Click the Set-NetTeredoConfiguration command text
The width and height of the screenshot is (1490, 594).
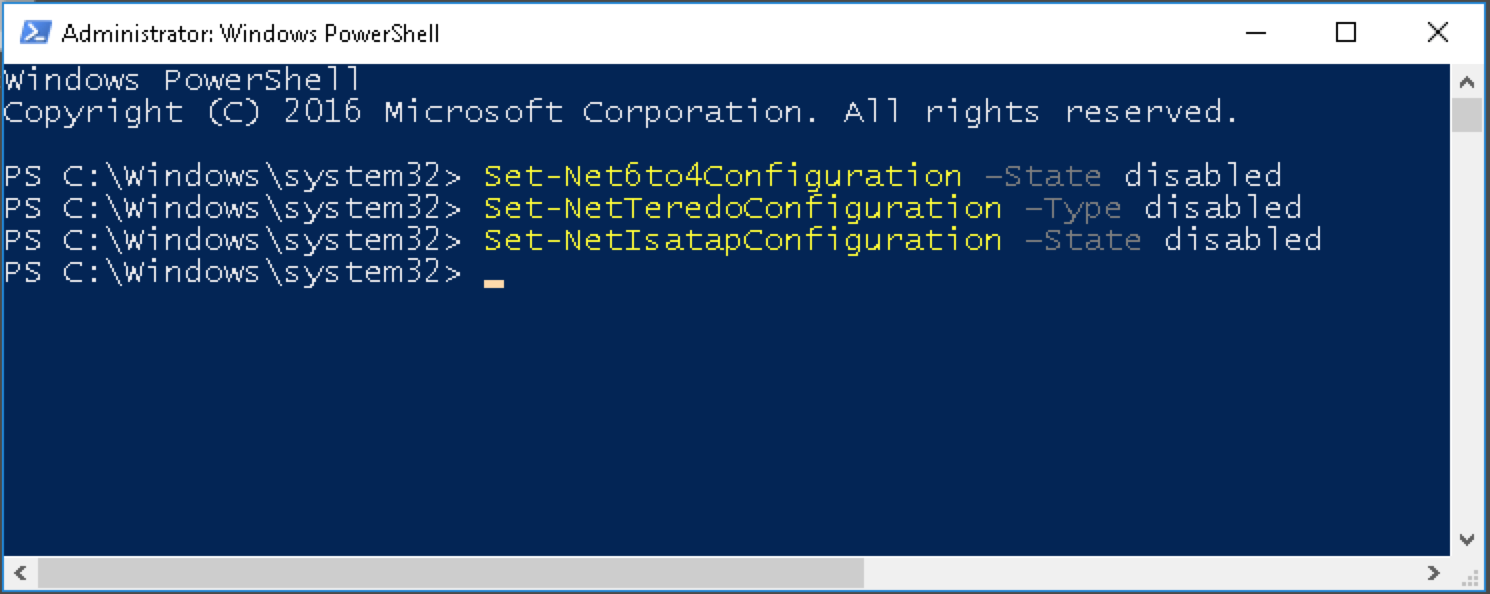click(742, 208)
